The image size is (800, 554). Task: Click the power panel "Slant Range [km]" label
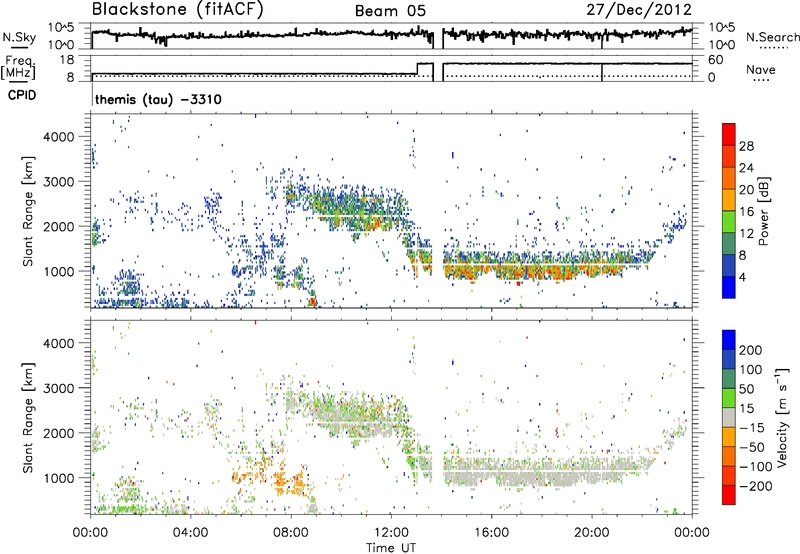tap(28, 211)
